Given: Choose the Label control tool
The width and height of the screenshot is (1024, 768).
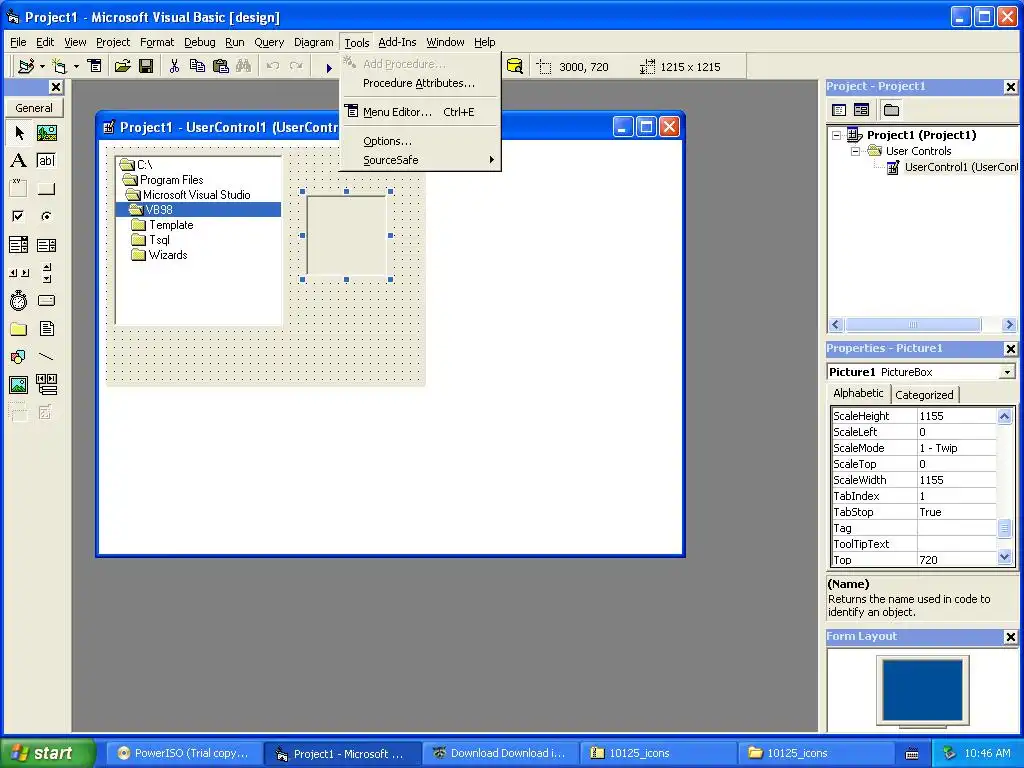Looking at the screenshot, I should pyautogui.click(x=19, y=161).
